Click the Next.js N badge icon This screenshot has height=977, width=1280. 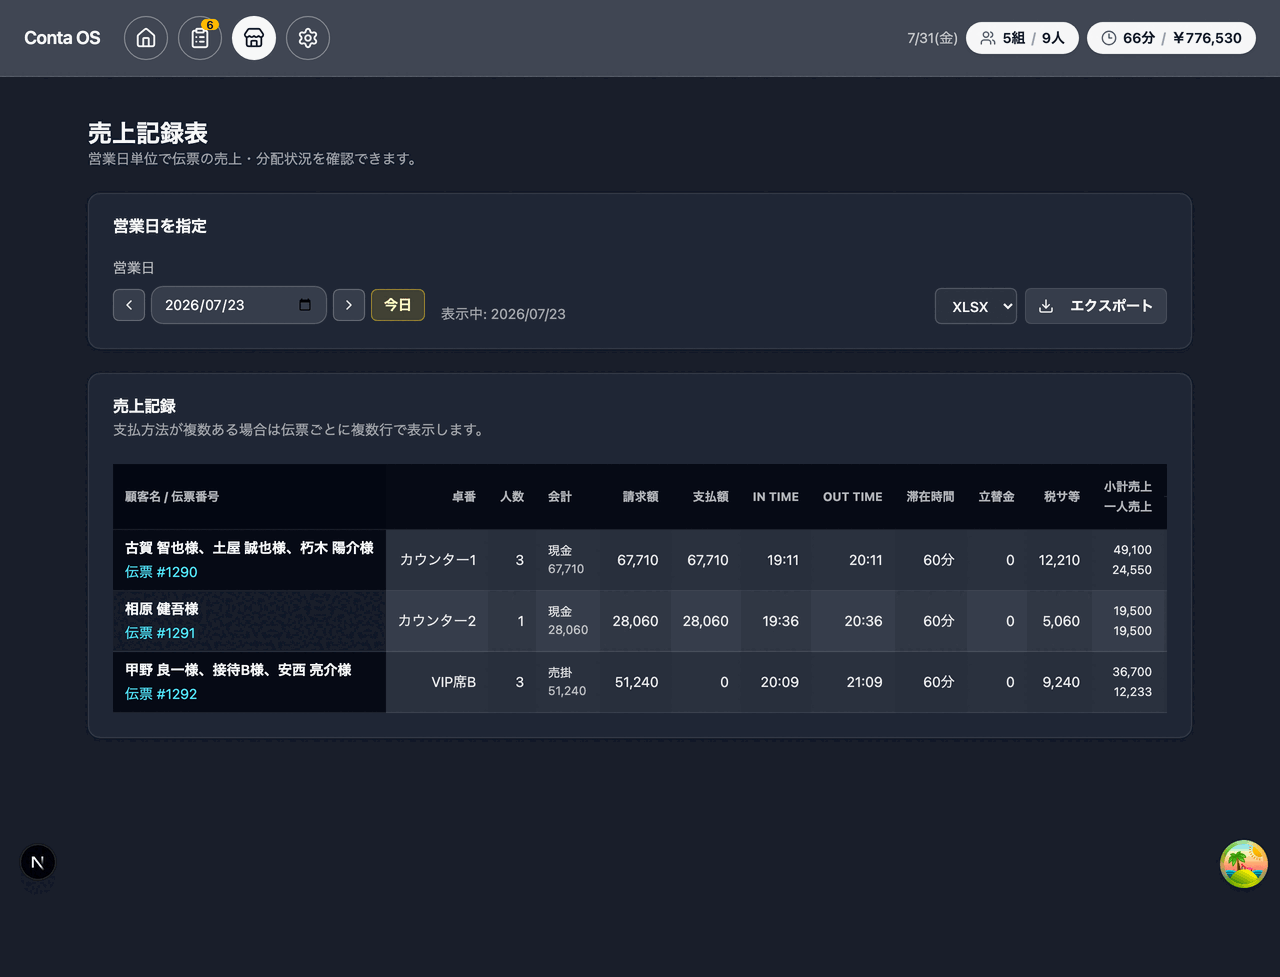tap(38, 862)
